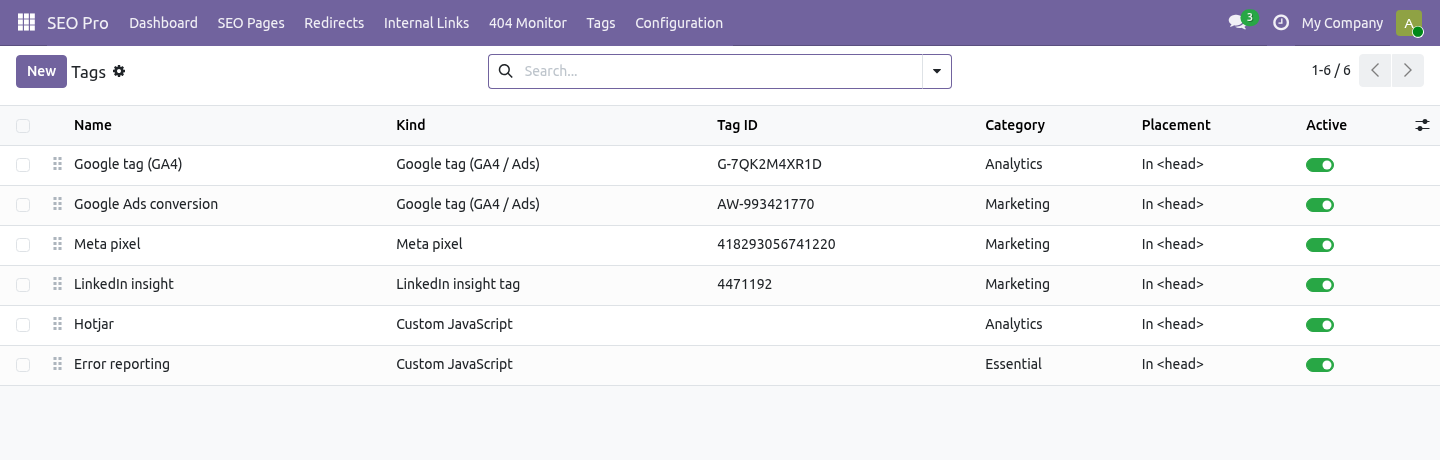The height and width of the screenshot is (460, 1440).
Task: Disable the Google Ads conversion active toggle
Action: pos(1320,205)
